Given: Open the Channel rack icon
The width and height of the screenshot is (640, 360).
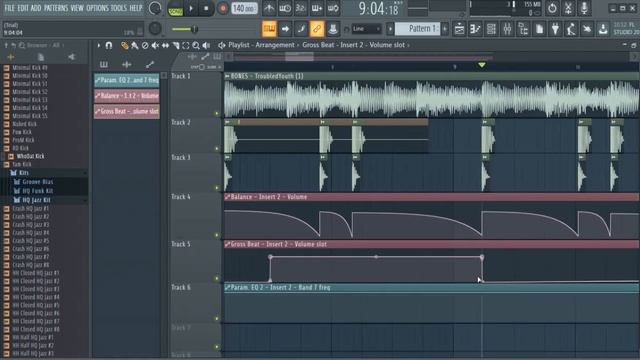Looking at the screenshot, I should tap(491, 29).
